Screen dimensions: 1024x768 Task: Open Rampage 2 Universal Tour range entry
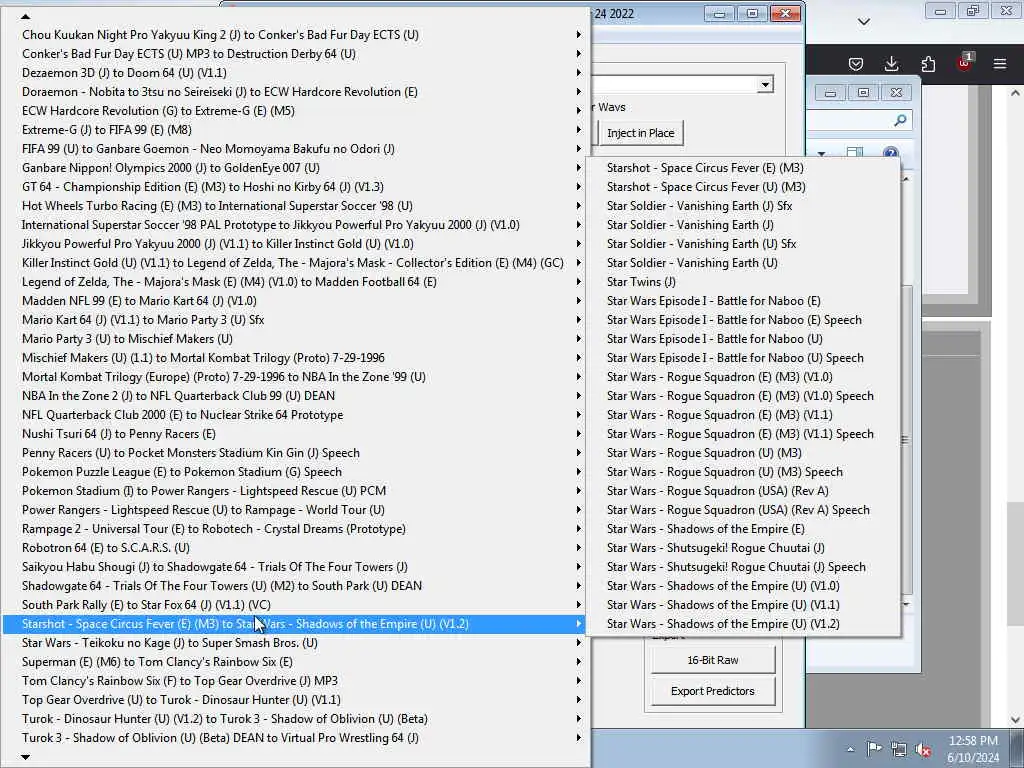click(296, 529)
